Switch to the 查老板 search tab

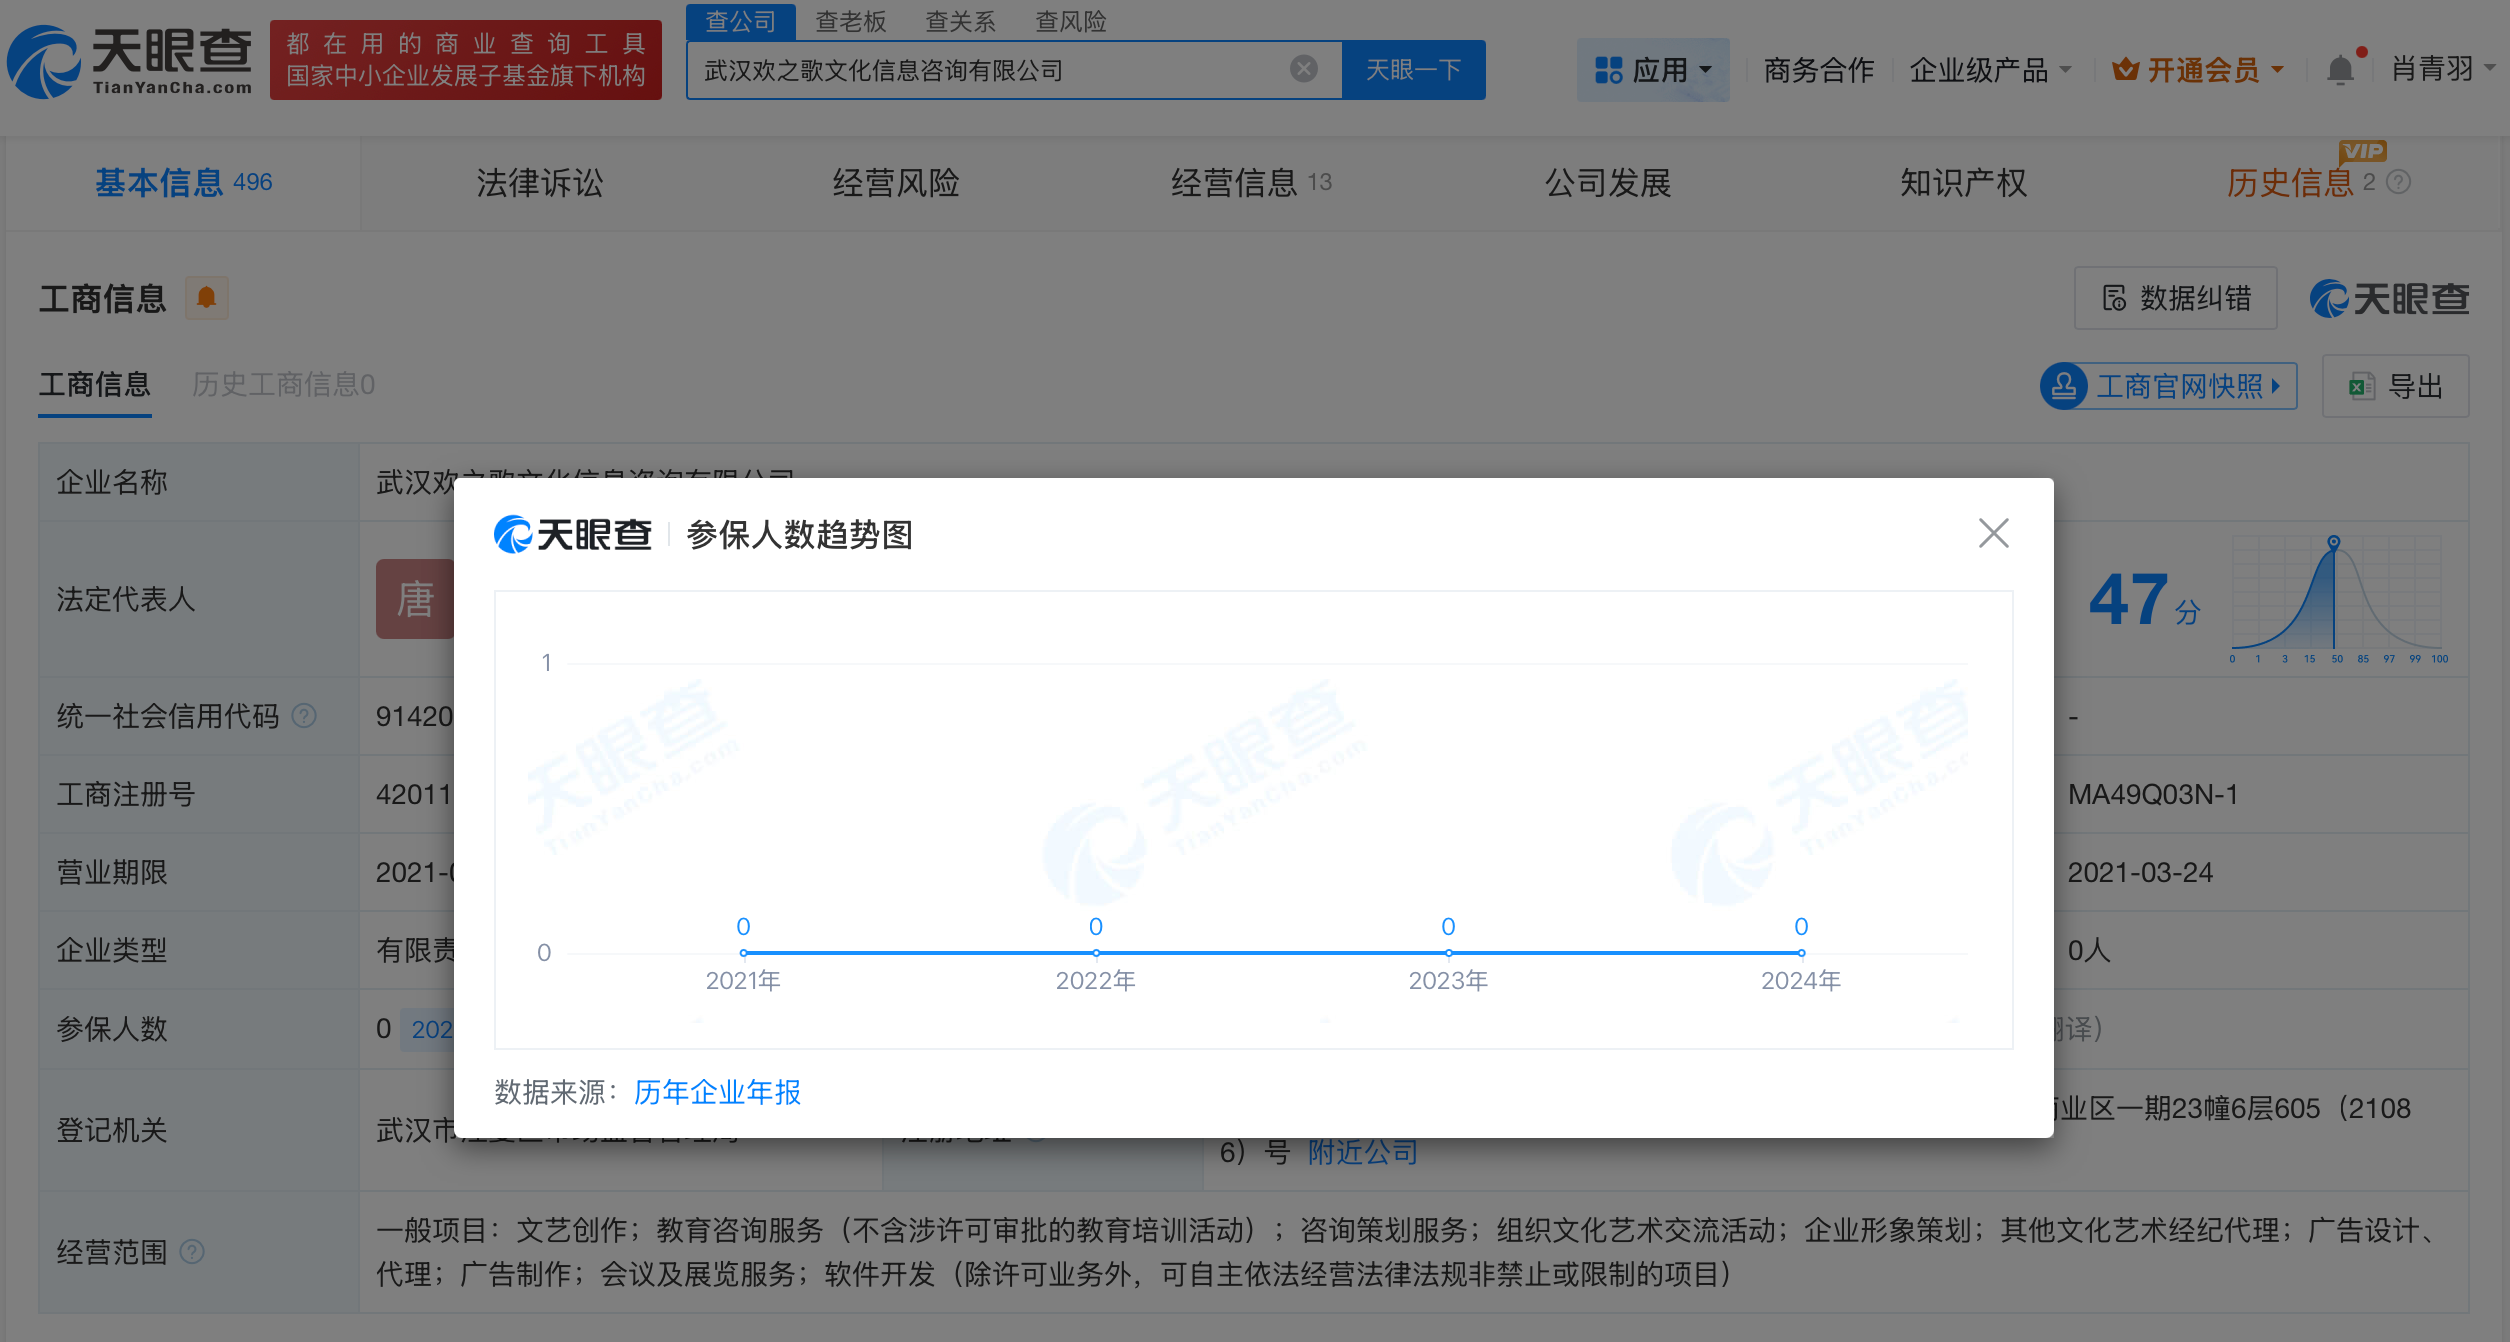850,21
